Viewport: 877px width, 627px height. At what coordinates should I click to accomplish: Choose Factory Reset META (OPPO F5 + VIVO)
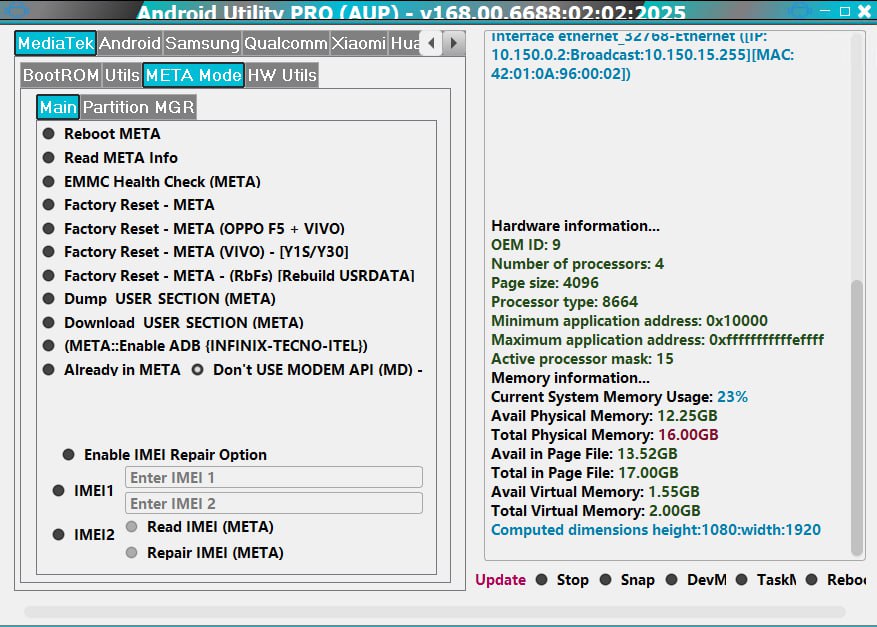click(x=194, y=229)
